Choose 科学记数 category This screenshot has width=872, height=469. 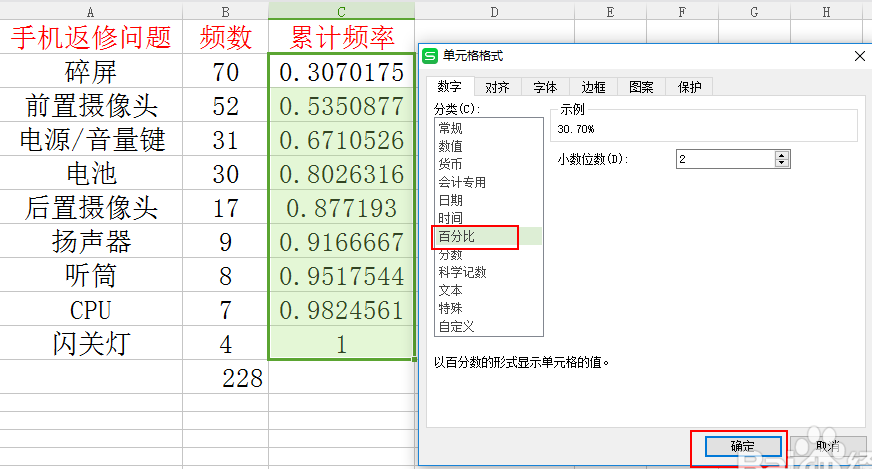point(488,272)
